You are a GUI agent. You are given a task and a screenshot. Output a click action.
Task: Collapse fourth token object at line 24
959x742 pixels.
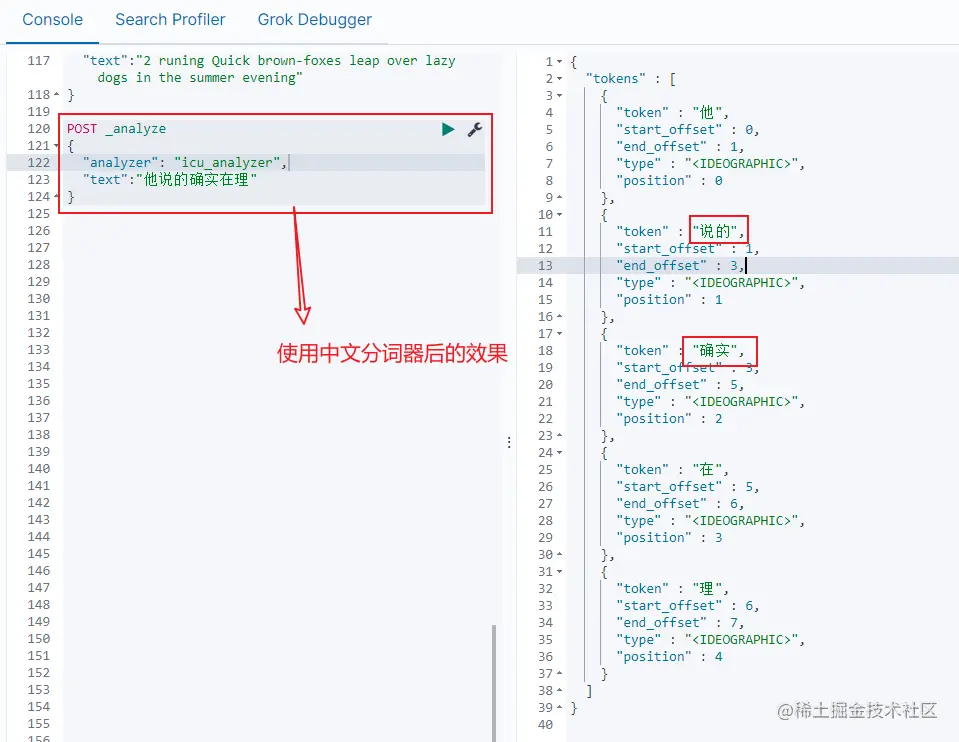[x=559, y=453]
